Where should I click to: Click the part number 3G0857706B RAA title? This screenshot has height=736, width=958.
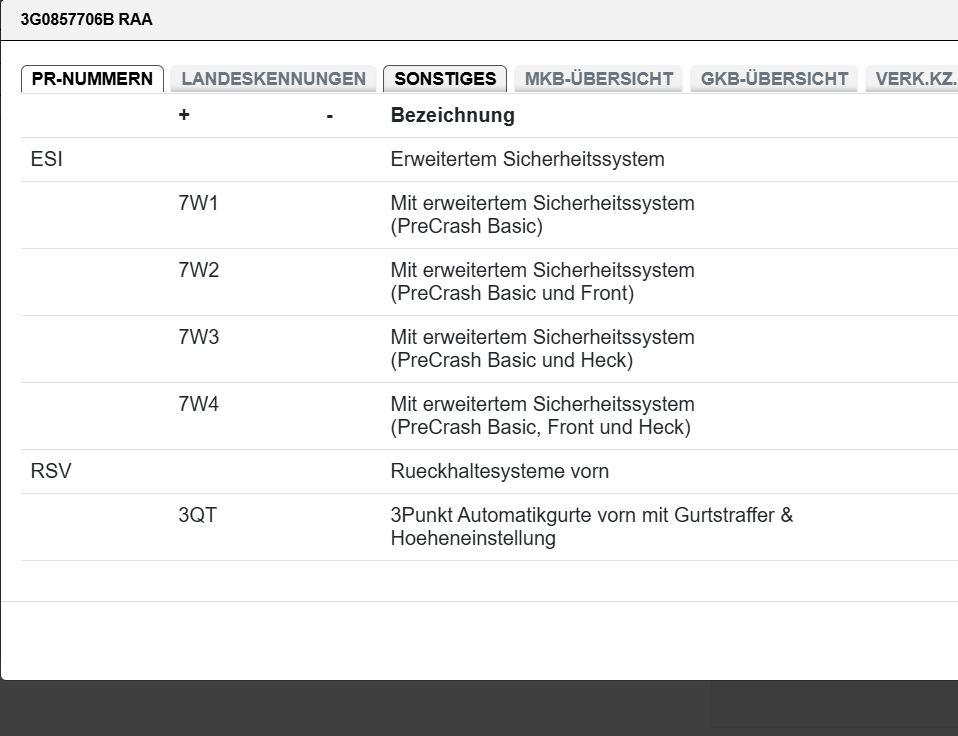click(87, 19)
